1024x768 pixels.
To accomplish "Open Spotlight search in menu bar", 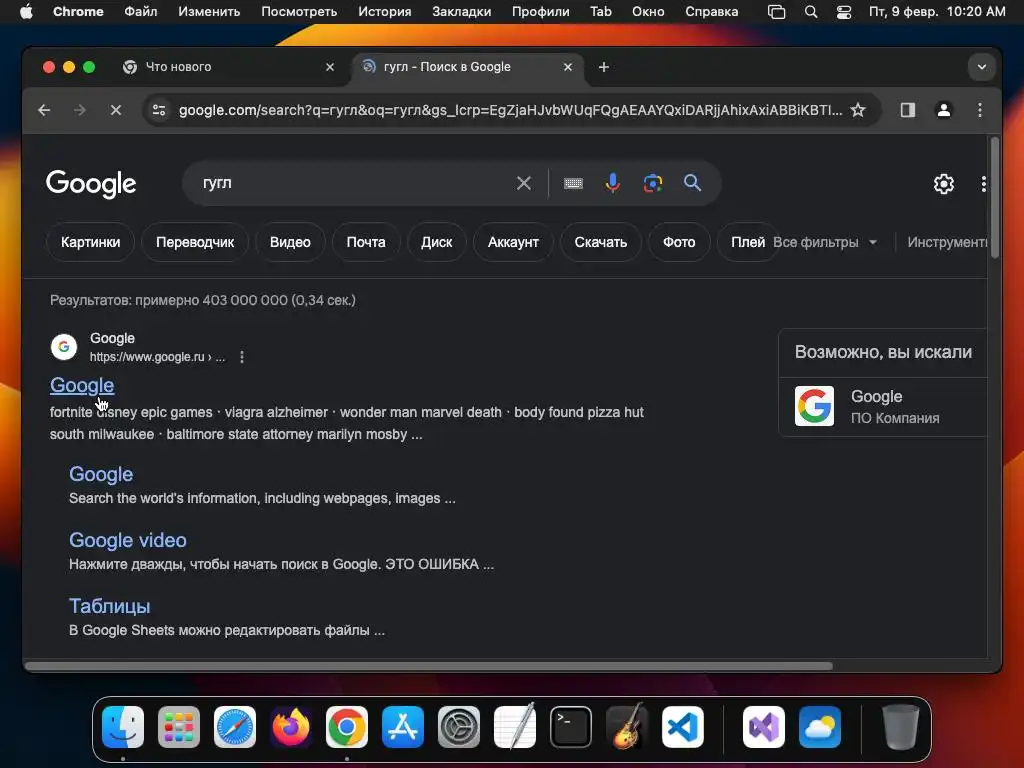I will tap(811, 12).
